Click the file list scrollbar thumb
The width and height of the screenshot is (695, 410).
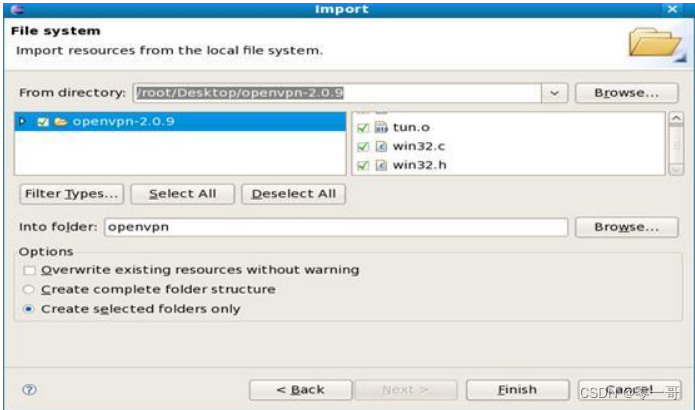click(676, 144)
